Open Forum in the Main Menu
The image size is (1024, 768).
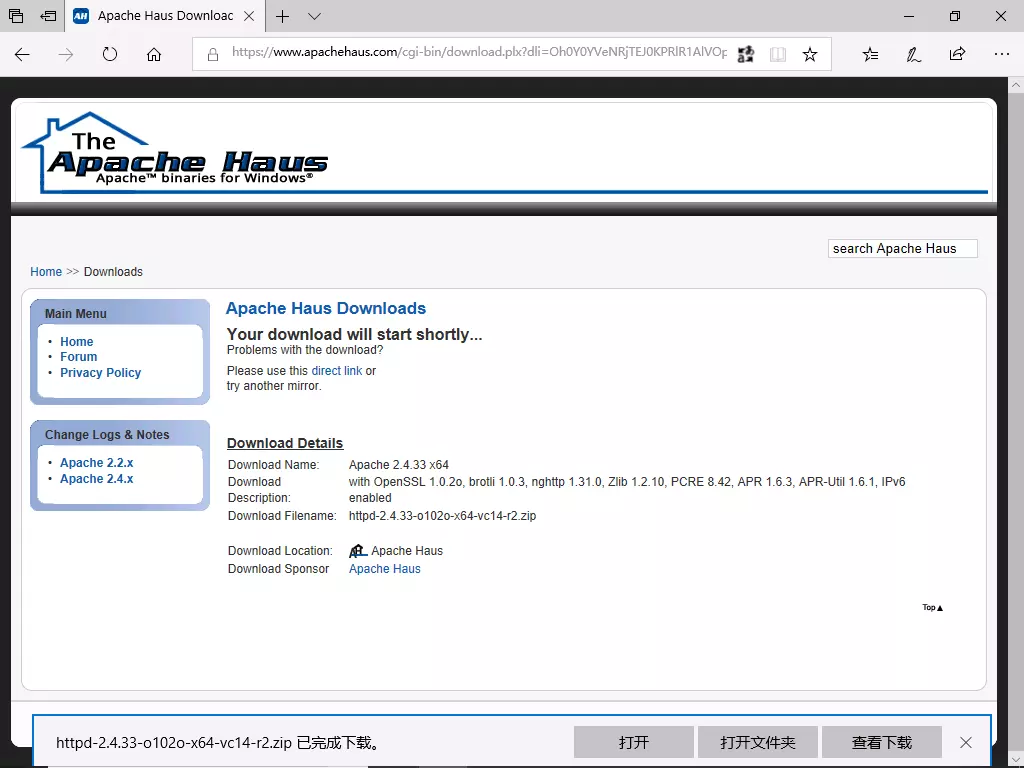[78, 357]
